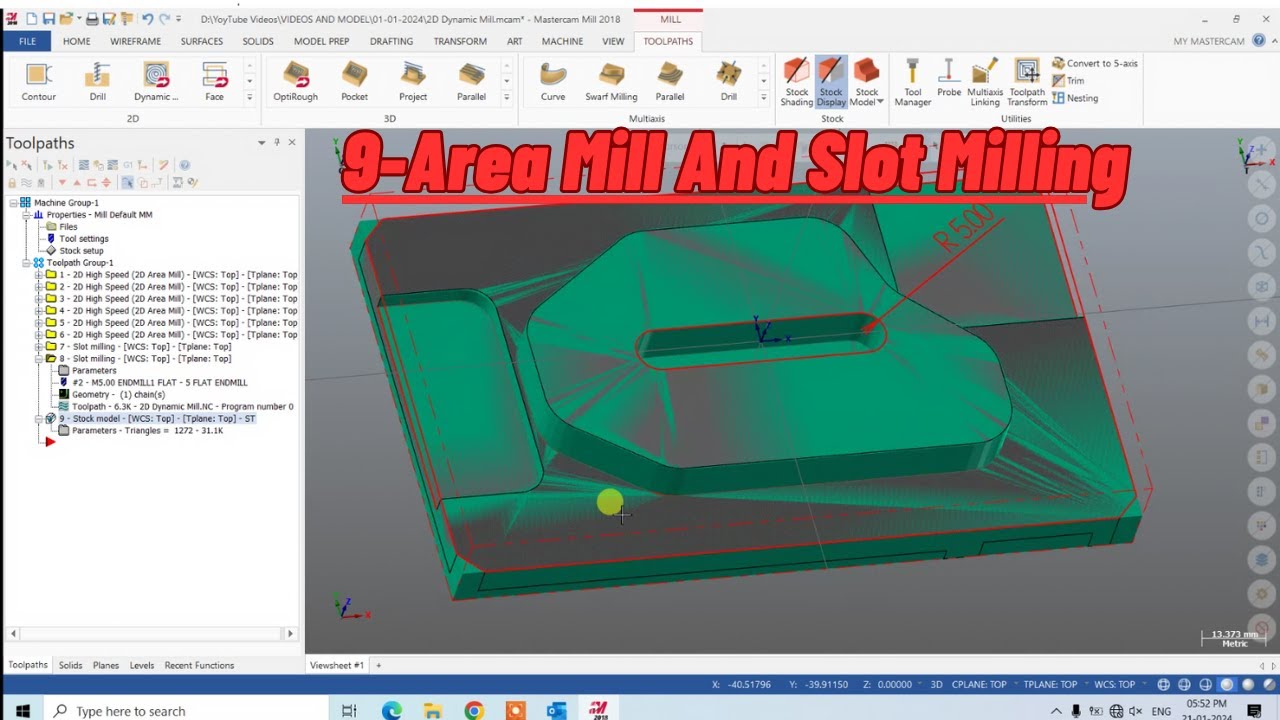1280x720 pixels.
Task: Click the Print icon in quick access toolbar
Action: (92, 19)
